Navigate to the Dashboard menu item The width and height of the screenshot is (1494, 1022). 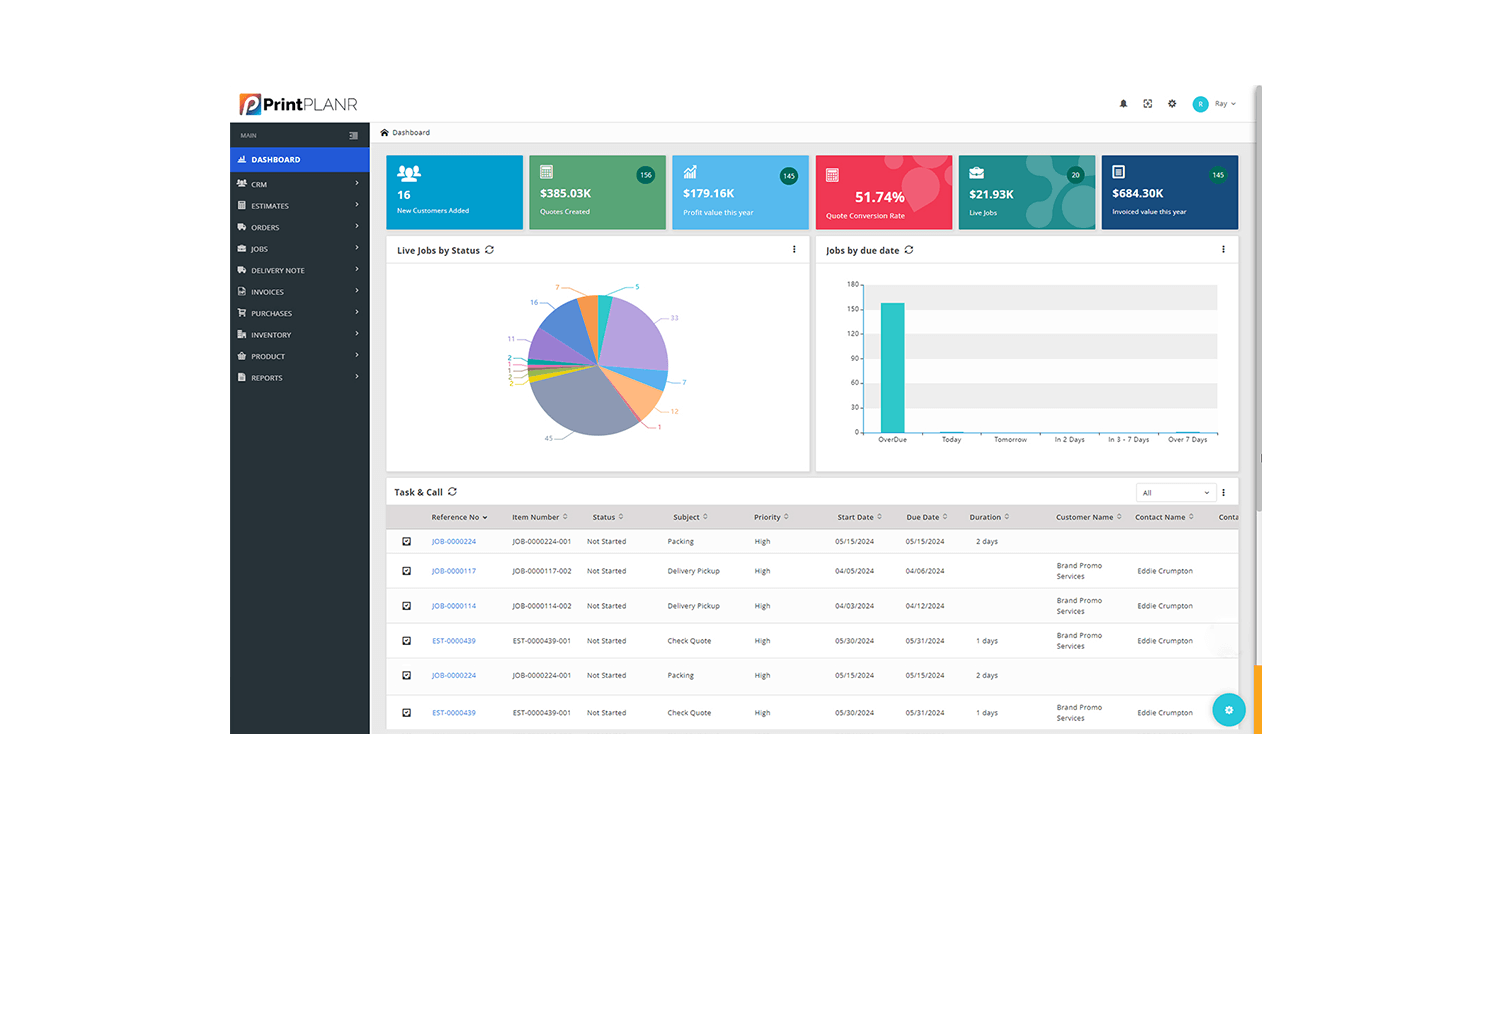tap(276, 159)
